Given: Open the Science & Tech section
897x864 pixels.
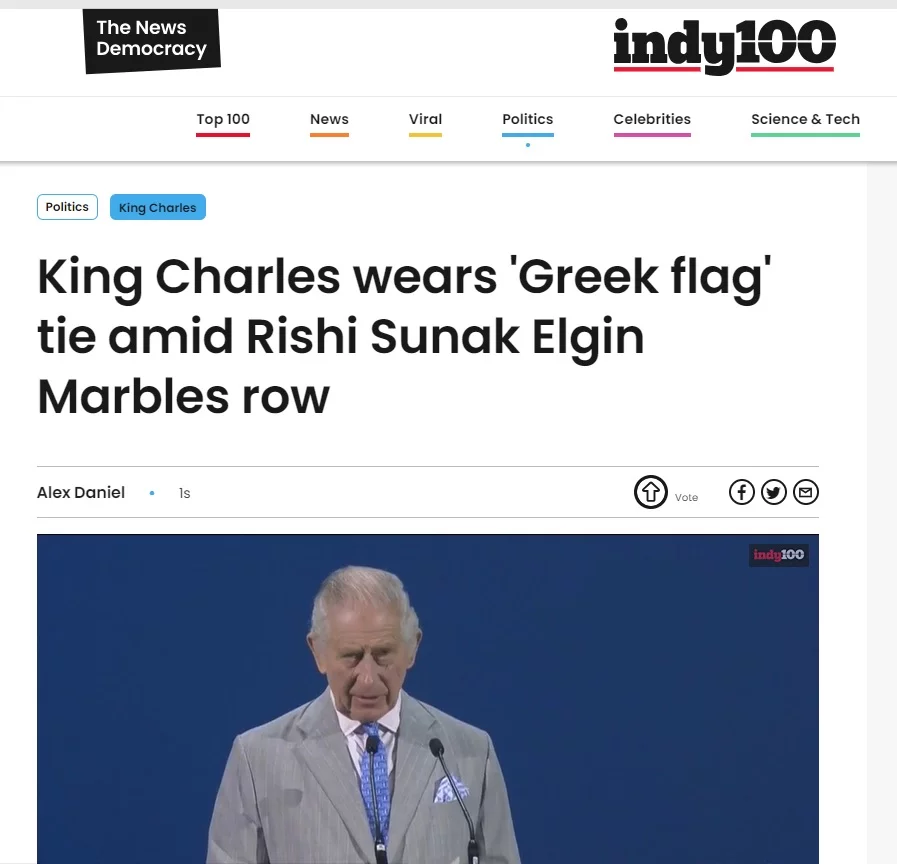Looking at the screenshot, I should click(805, 119).
